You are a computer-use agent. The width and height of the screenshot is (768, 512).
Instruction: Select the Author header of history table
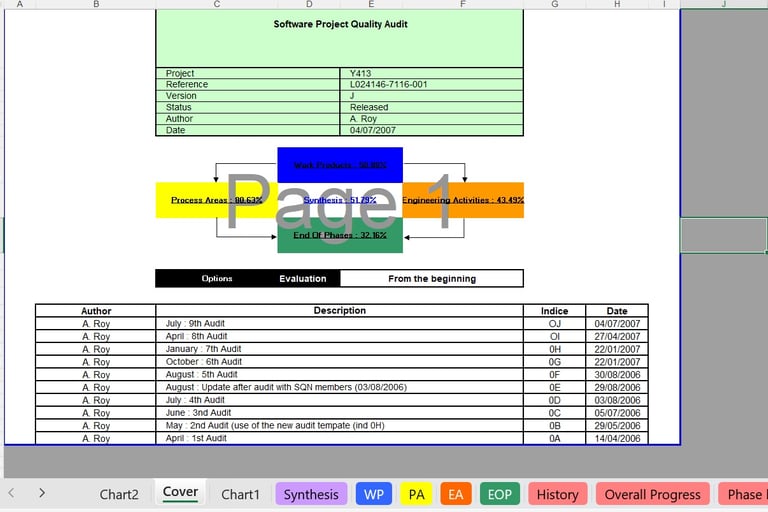click(96, 311)
